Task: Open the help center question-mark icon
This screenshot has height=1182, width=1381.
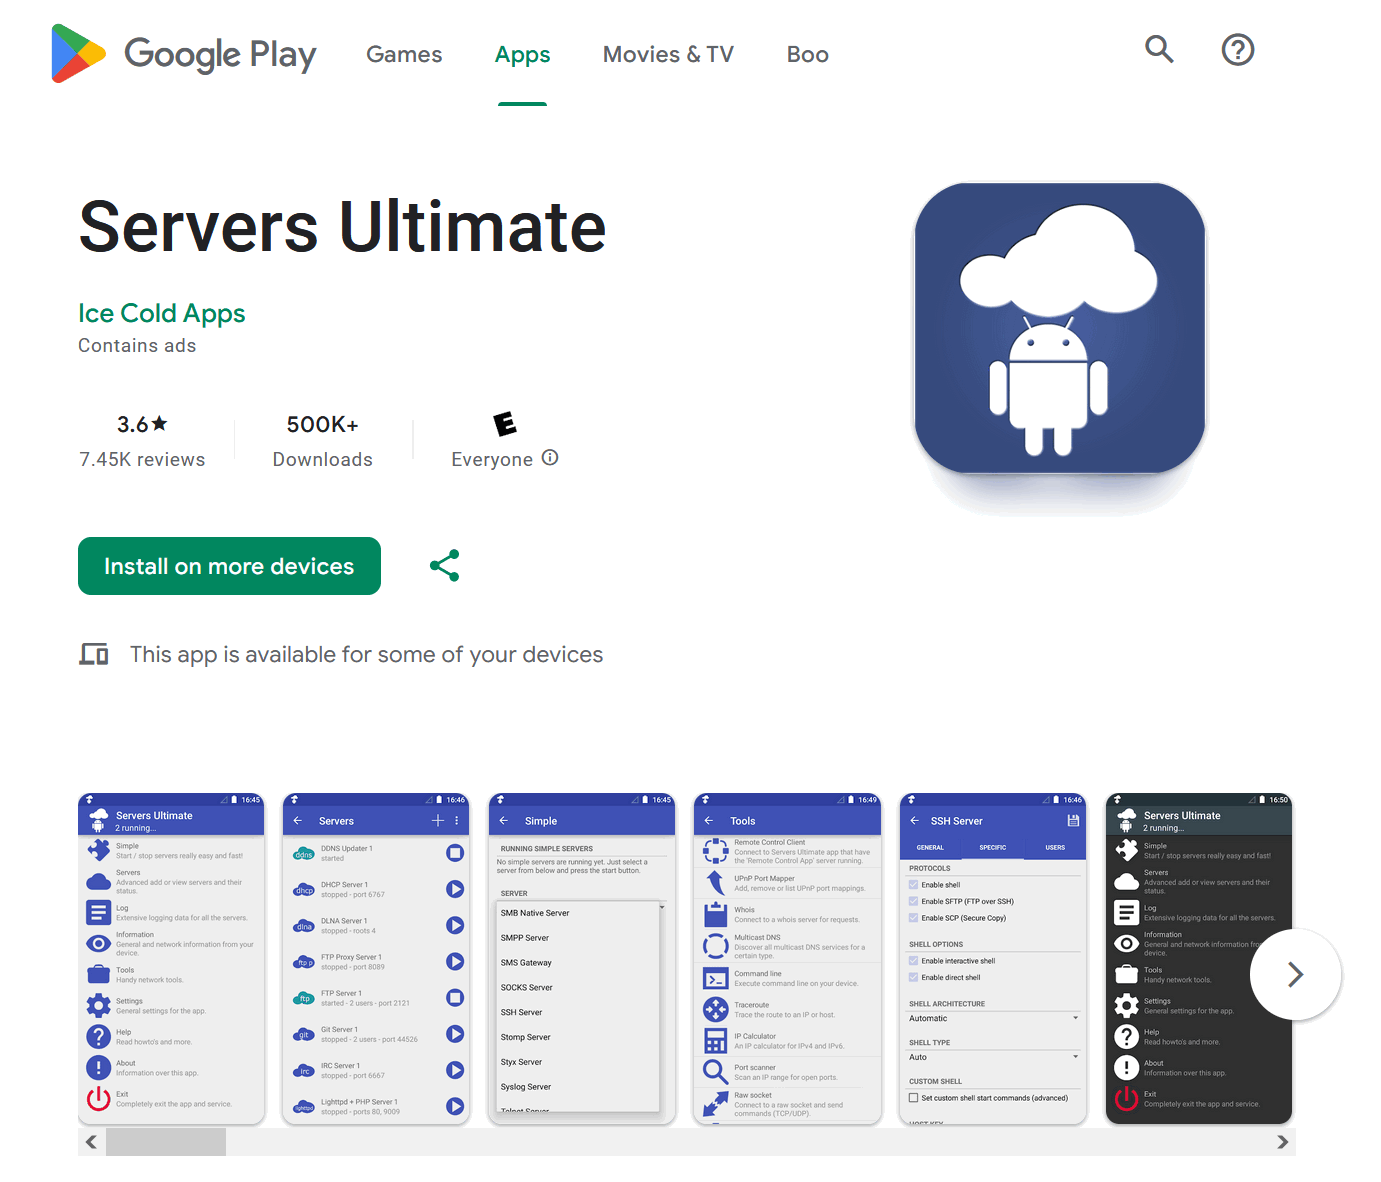Action: [x=1238, y=49]
